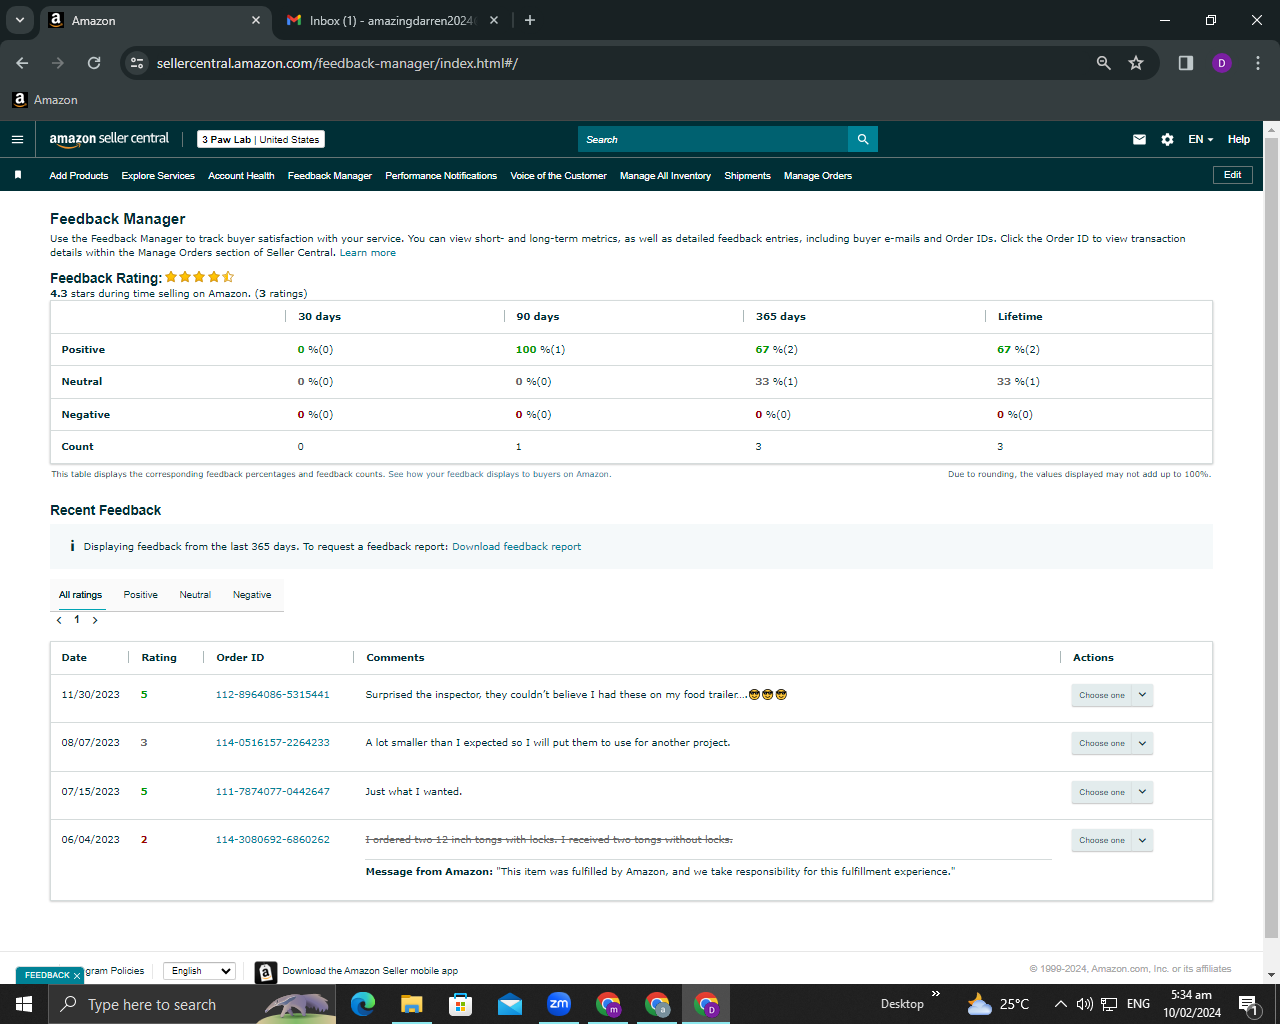Open Chrome profile D avatar
This screenshot has width=1280, height=1024.
point(1221,63)
